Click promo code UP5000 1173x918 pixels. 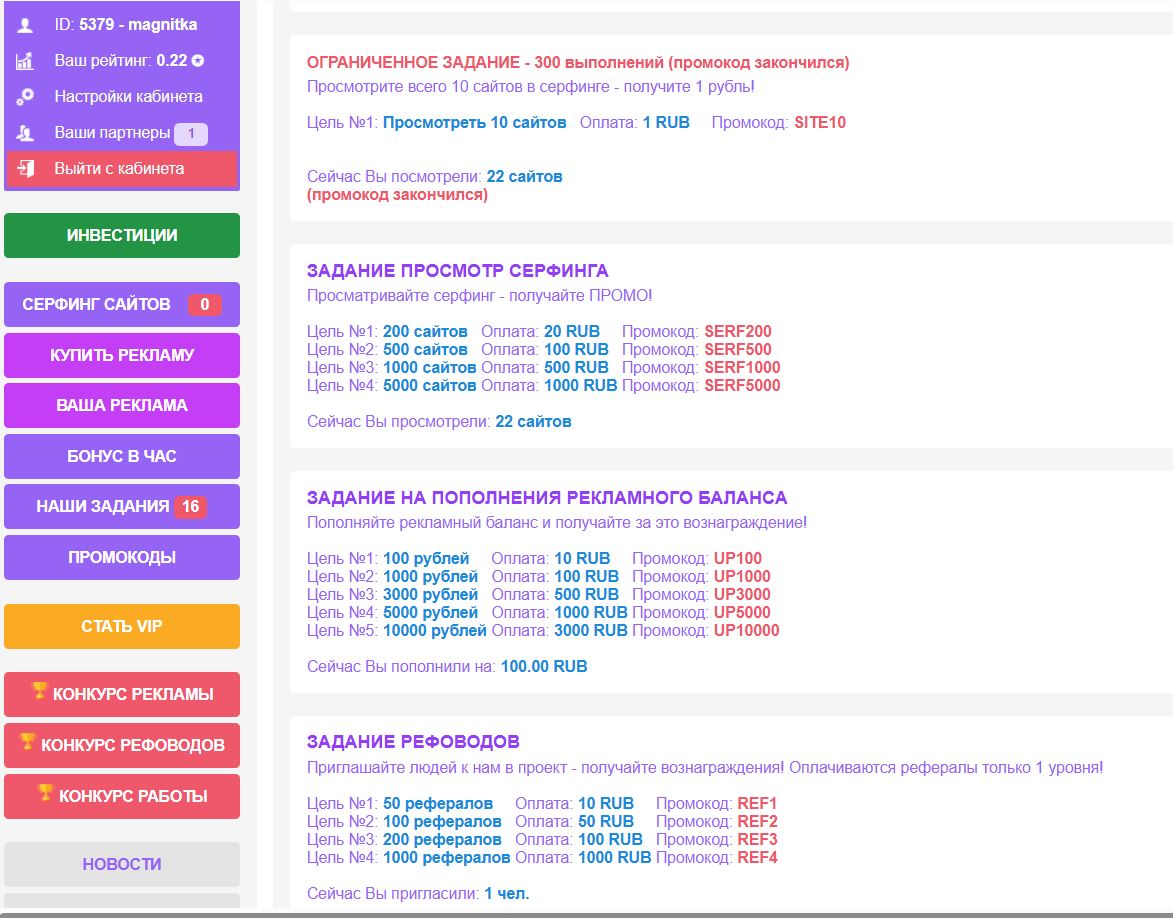[x=742, y=613]
